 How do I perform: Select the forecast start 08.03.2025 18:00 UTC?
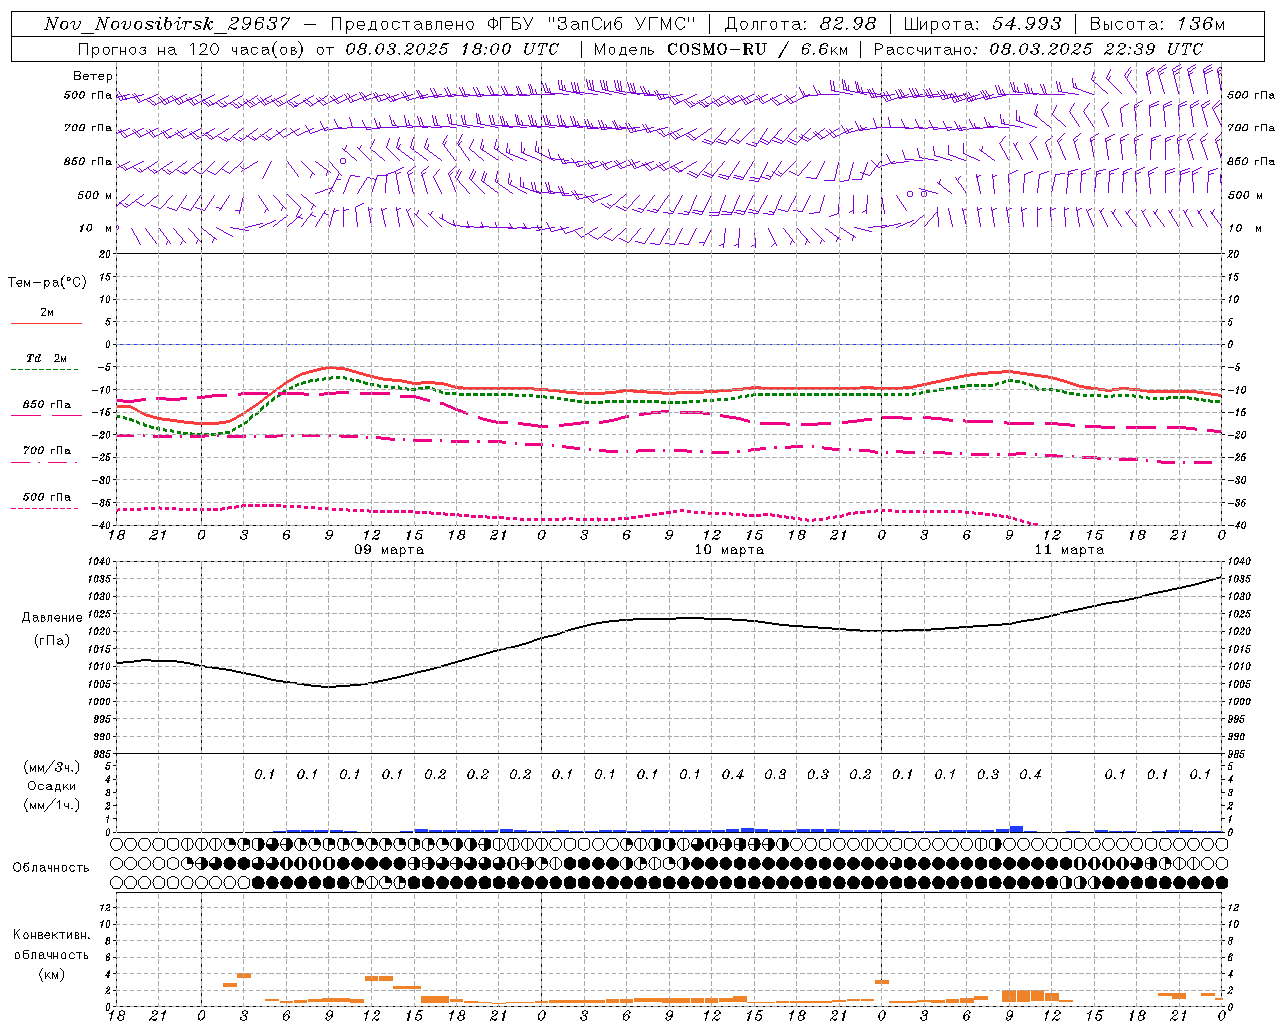(x=452, y=49)
